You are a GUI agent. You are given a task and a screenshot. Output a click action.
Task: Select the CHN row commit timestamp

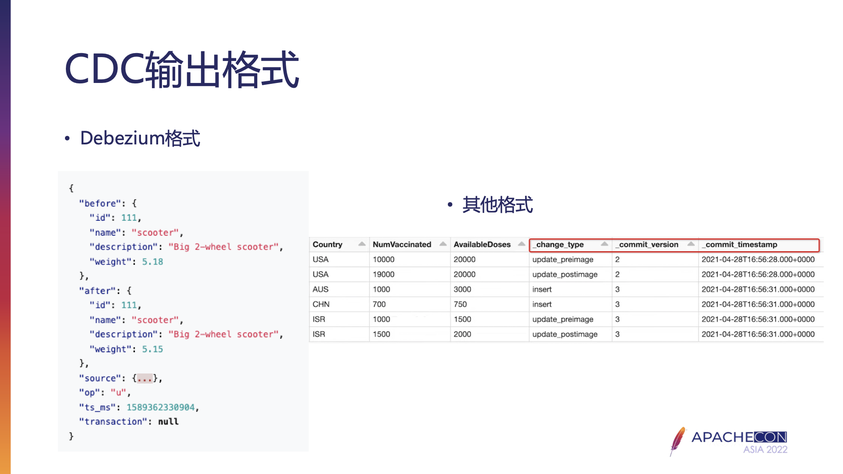coord(758,305)
